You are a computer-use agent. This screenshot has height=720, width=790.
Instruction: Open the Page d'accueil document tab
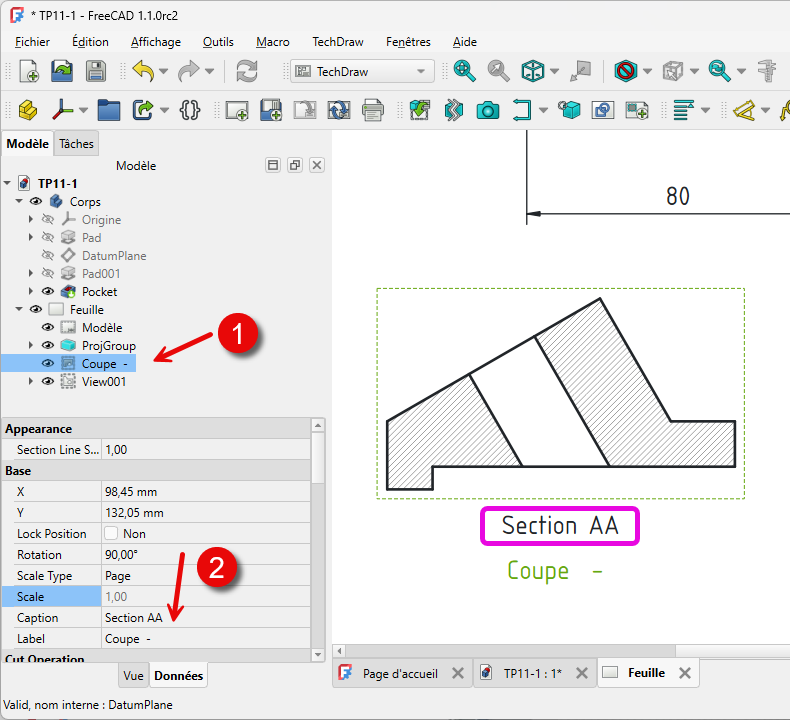400,674
